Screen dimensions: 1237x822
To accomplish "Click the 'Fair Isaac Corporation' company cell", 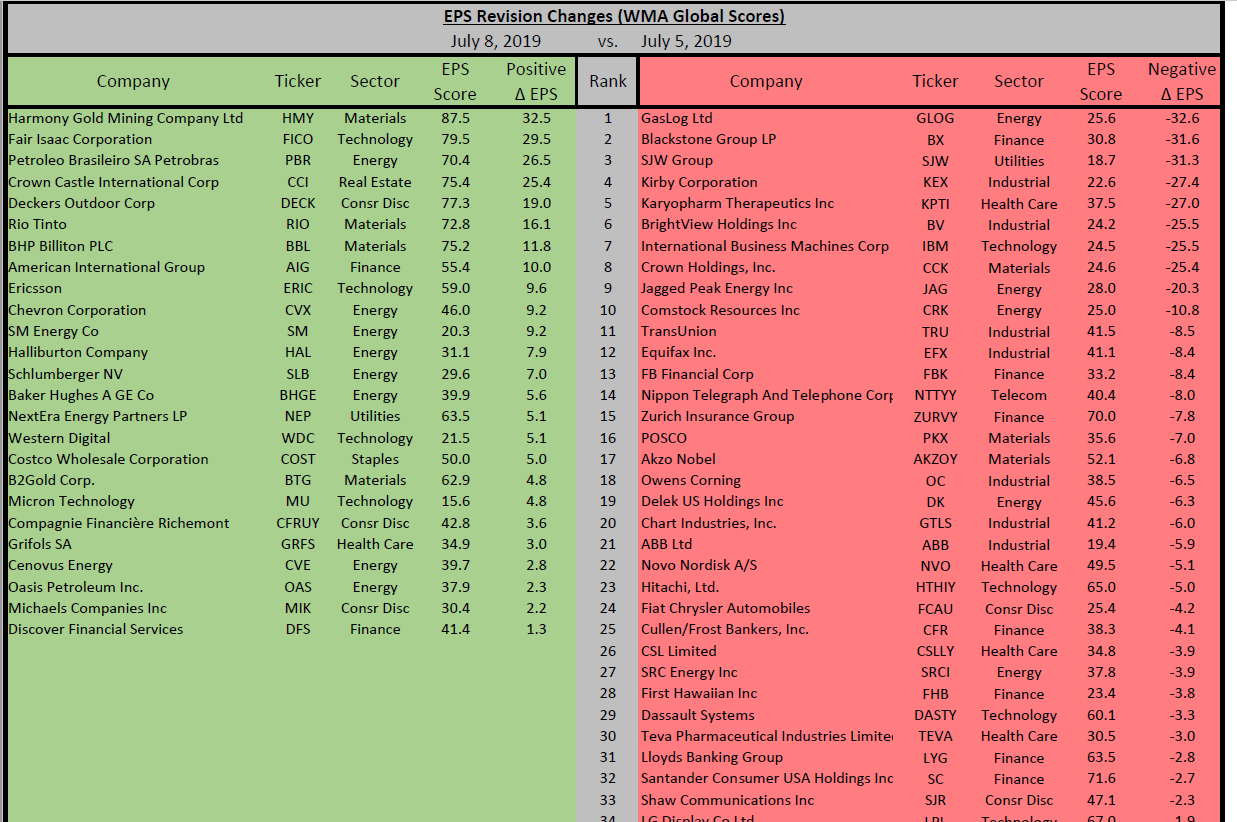I will [x=80, y=139].
